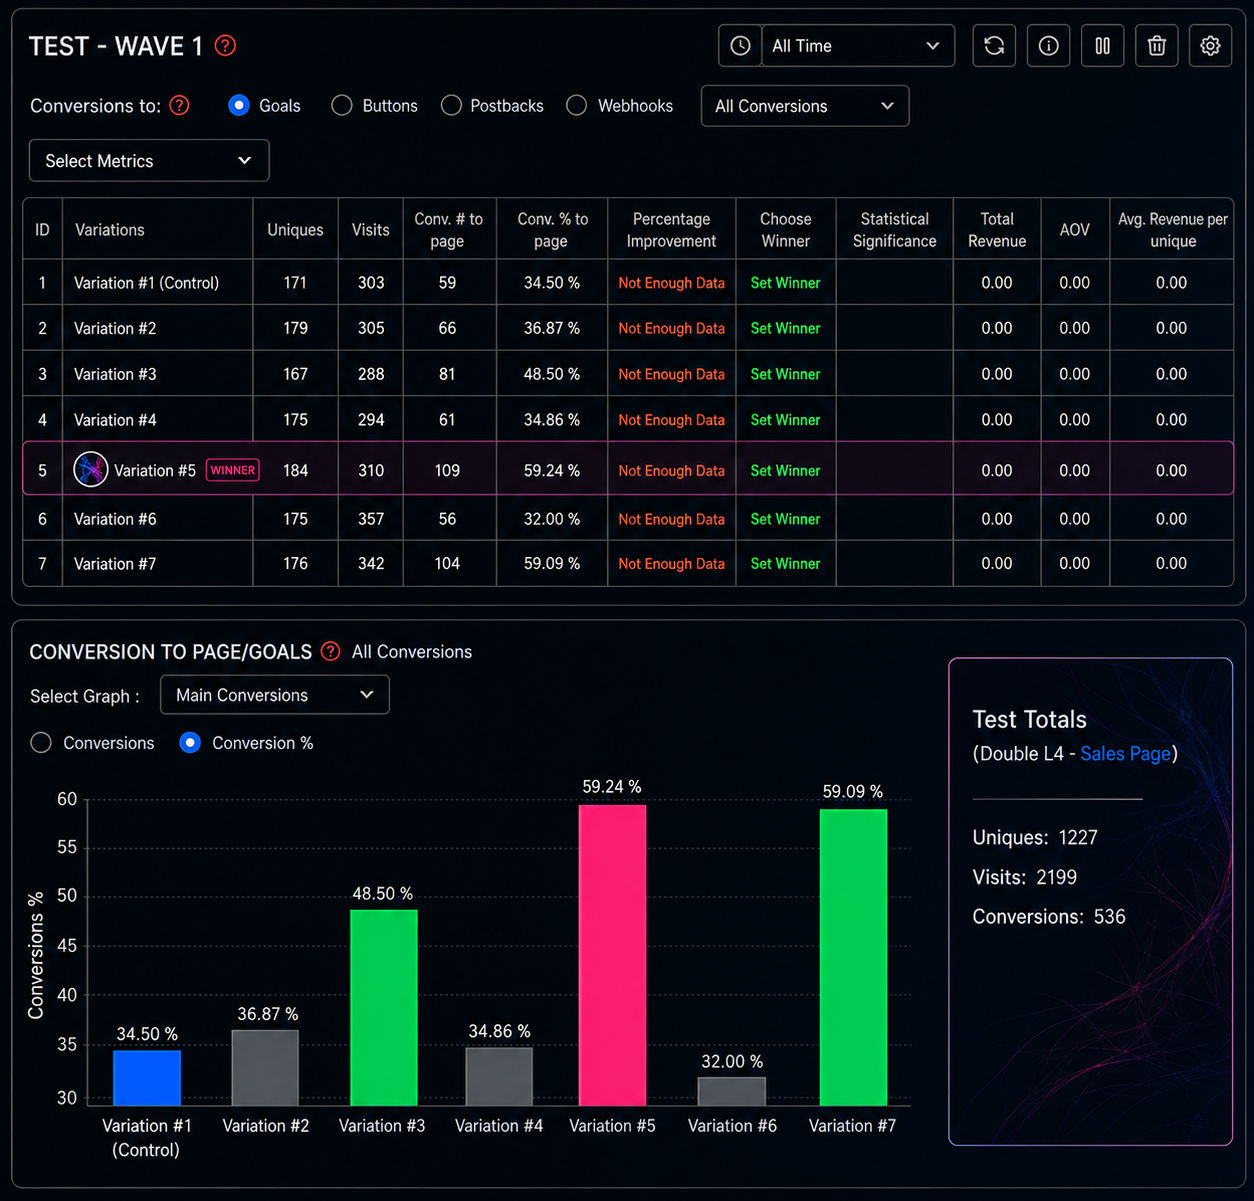
Task: Click the Variation #7 name in table
Action: click(115, 564)
